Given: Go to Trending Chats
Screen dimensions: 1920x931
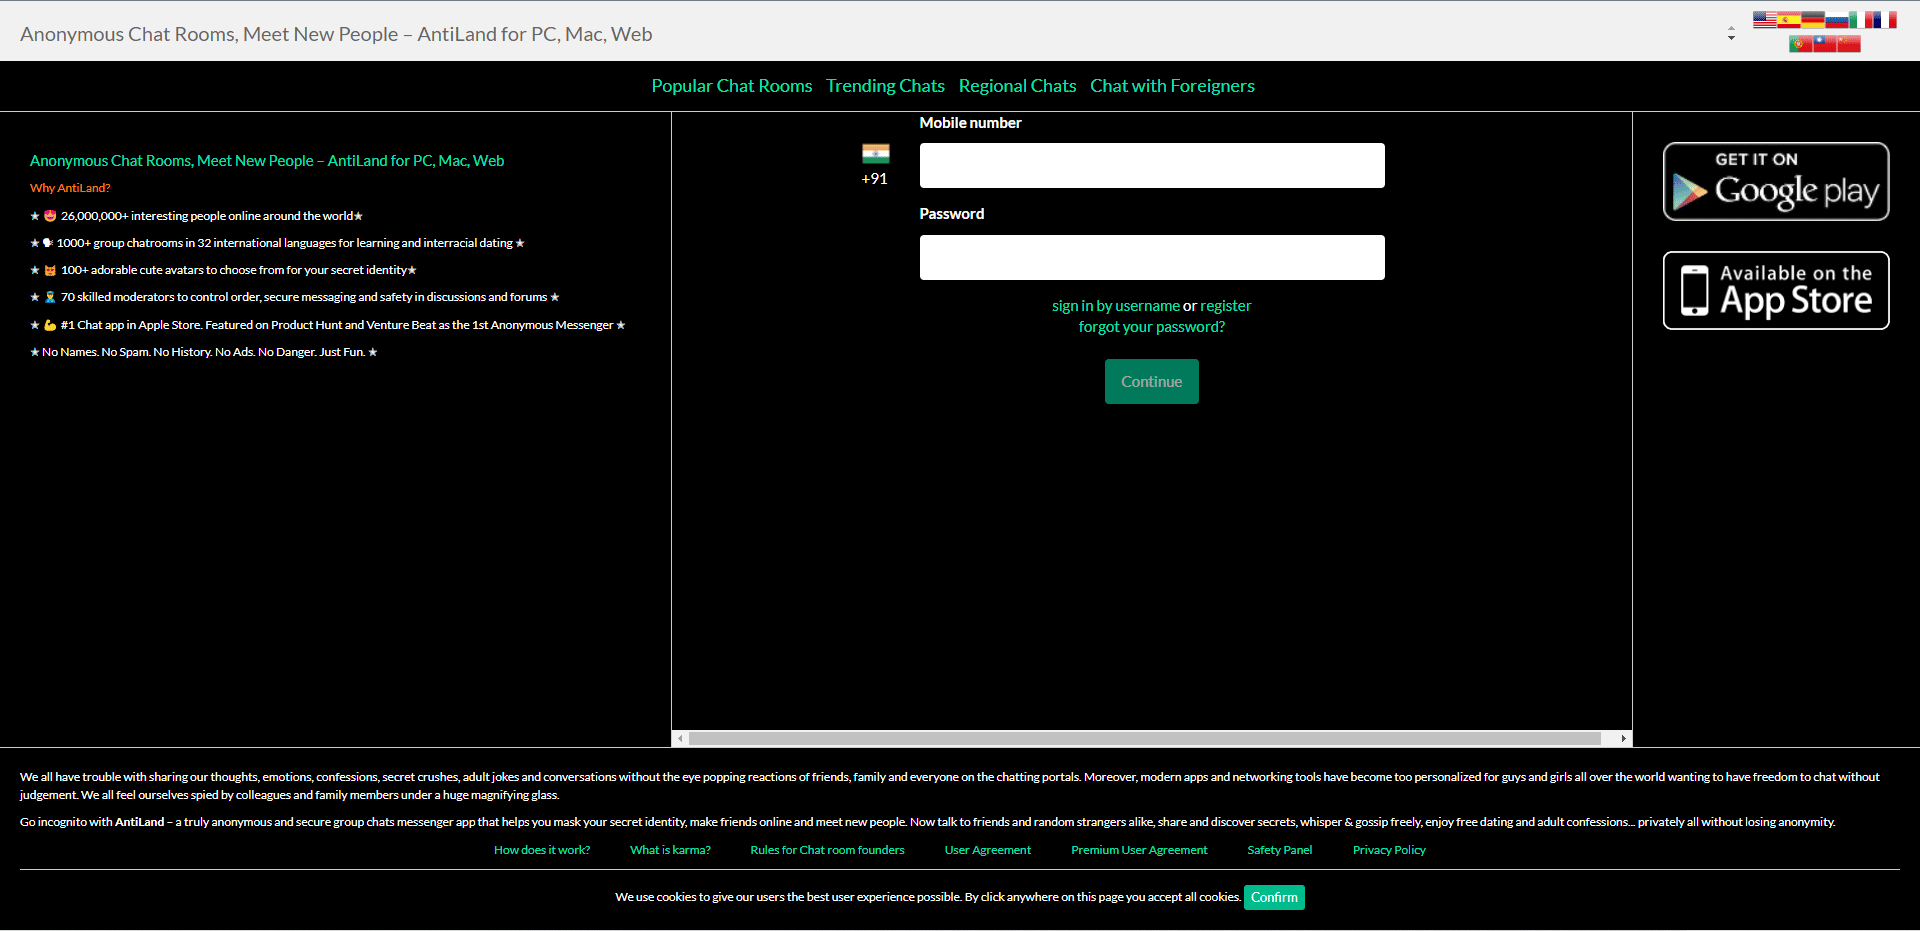Looking at the screenshot, I should coord(885,86).
